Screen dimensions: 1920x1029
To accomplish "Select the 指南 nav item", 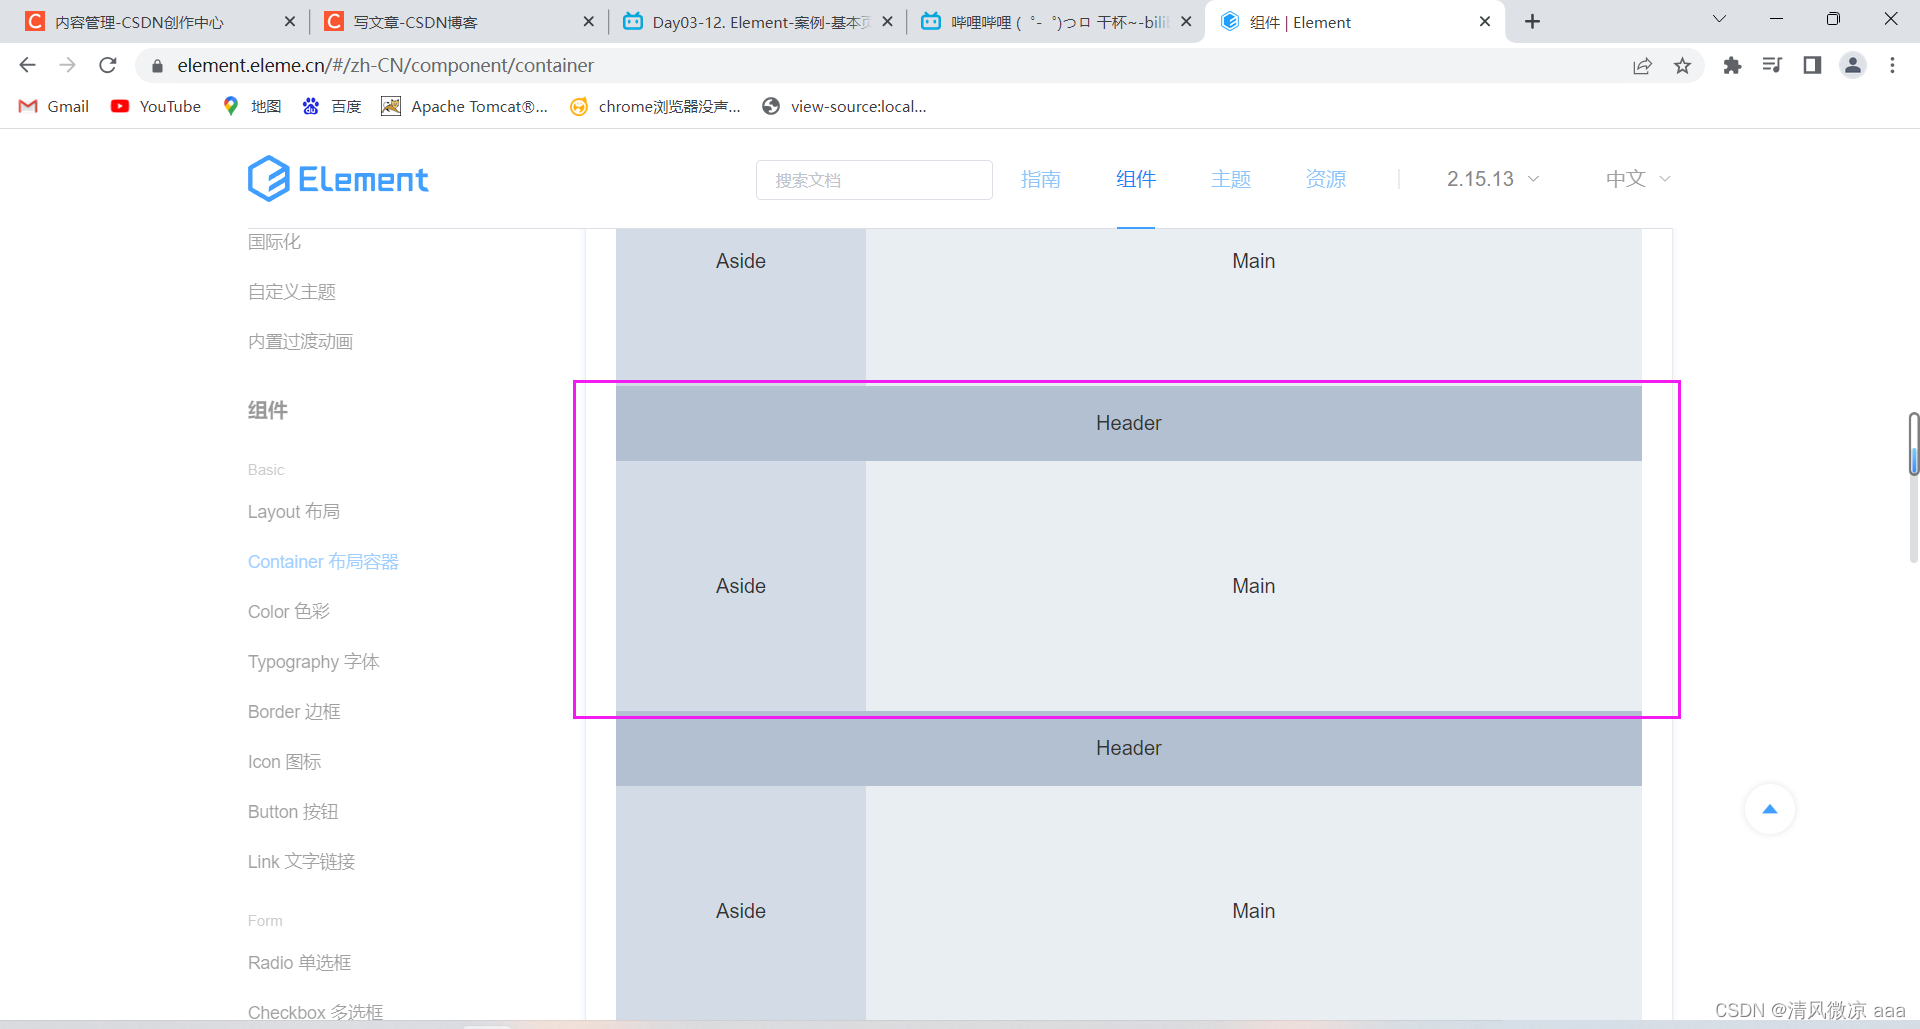I will point(1040,179).
